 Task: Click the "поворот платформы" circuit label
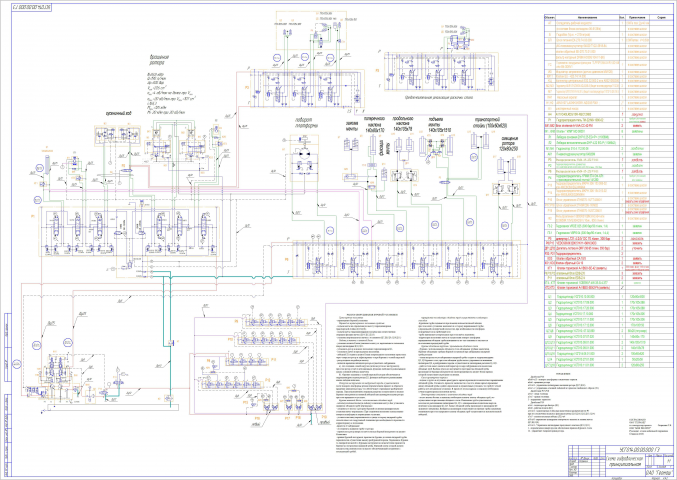tap(306, 123)
